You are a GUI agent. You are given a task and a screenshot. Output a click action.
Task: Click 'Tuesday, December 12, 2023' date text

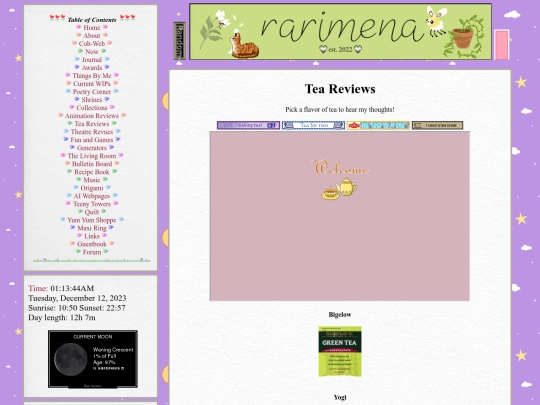[77, 298]
